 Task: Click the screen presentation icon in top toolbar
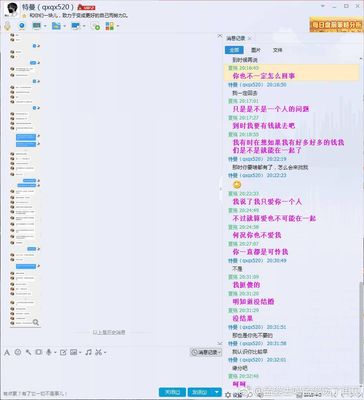[36, 26]
